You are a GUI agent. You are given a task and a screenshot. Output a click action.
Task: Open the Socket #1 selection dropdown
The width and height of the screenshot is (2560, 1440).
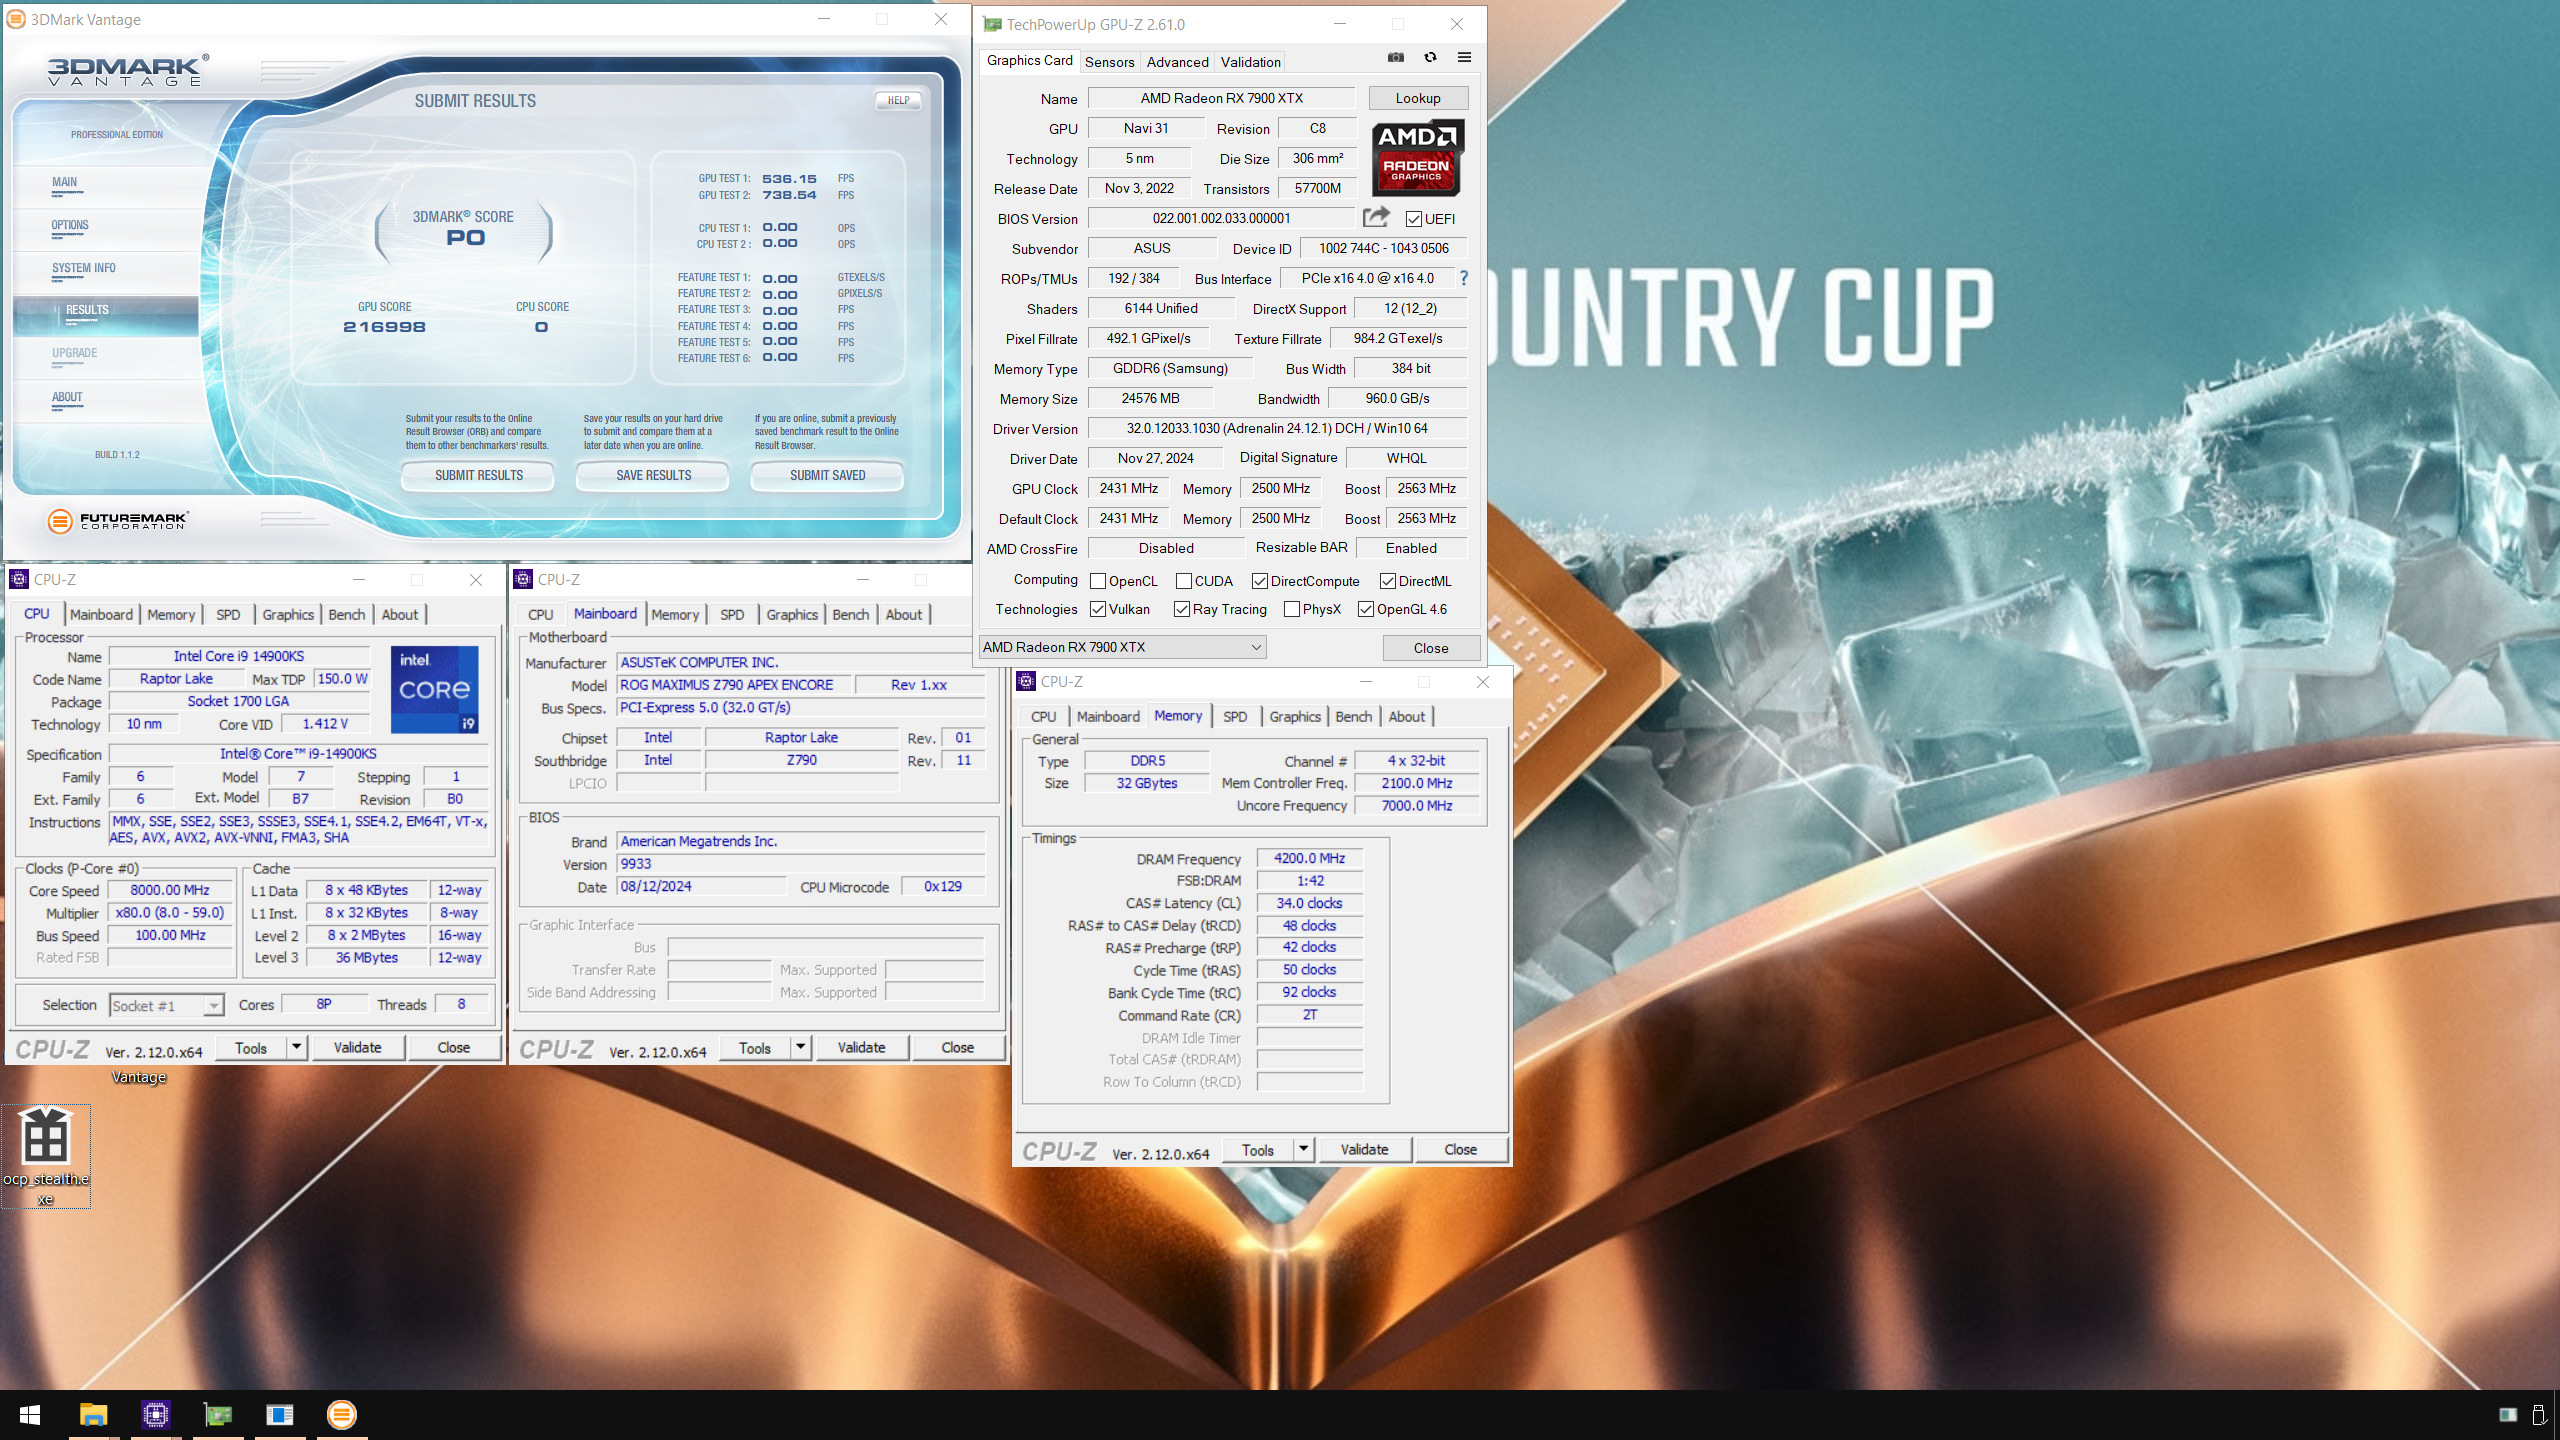pyautogui.click(x=166, y=1005)
